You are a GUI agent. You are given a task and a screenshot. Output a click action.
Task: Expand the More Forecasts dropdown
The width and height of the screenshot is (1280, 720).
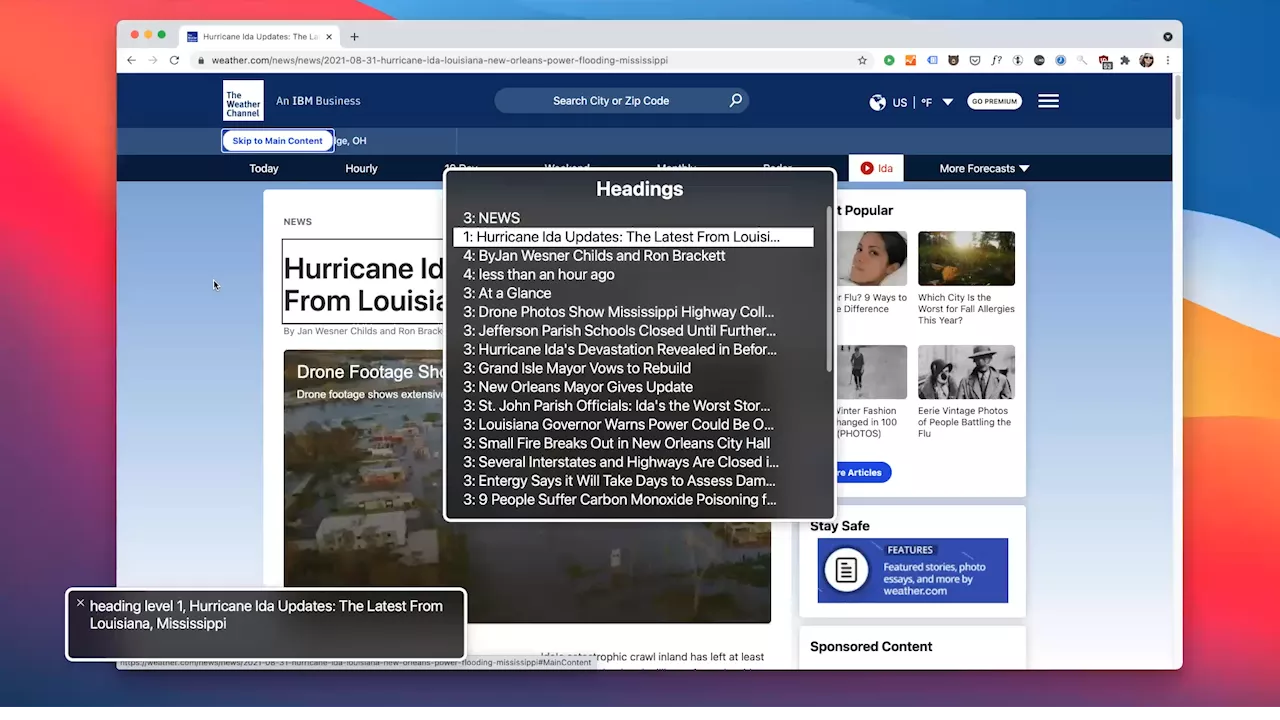[984, 168]
